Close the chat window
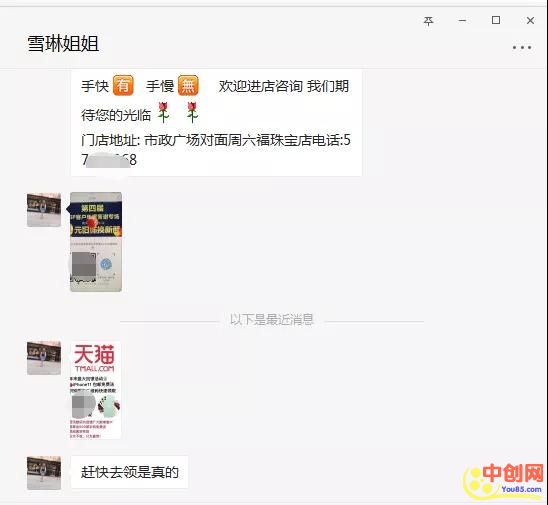The image size is (548, 505). (530, 21)
